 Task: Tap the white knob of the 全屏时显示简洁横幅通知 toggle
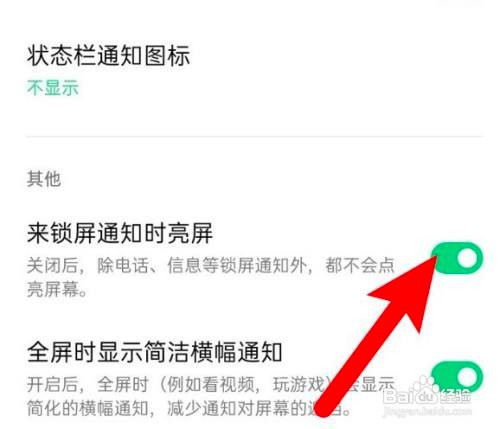click(x=467, y=377)
